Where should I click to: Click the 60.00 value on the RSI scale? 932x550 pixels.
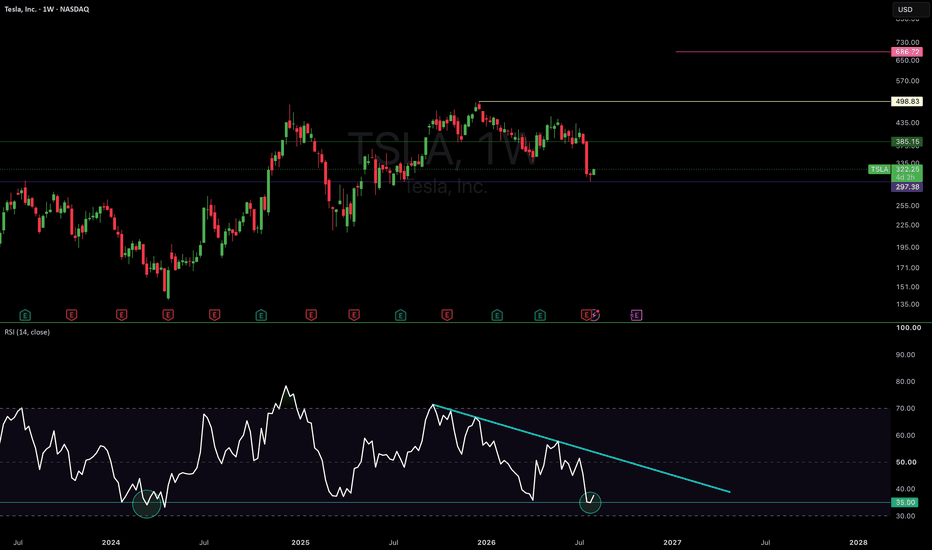tap(905, 435)
